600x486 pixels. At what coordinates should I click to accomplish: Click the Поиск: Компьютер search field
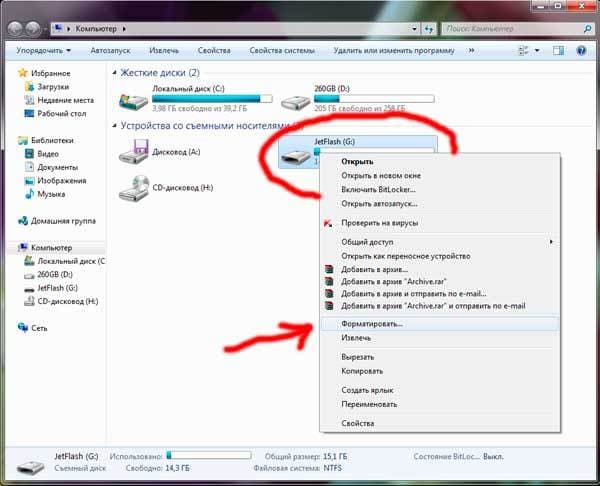(x=513, y=29)
